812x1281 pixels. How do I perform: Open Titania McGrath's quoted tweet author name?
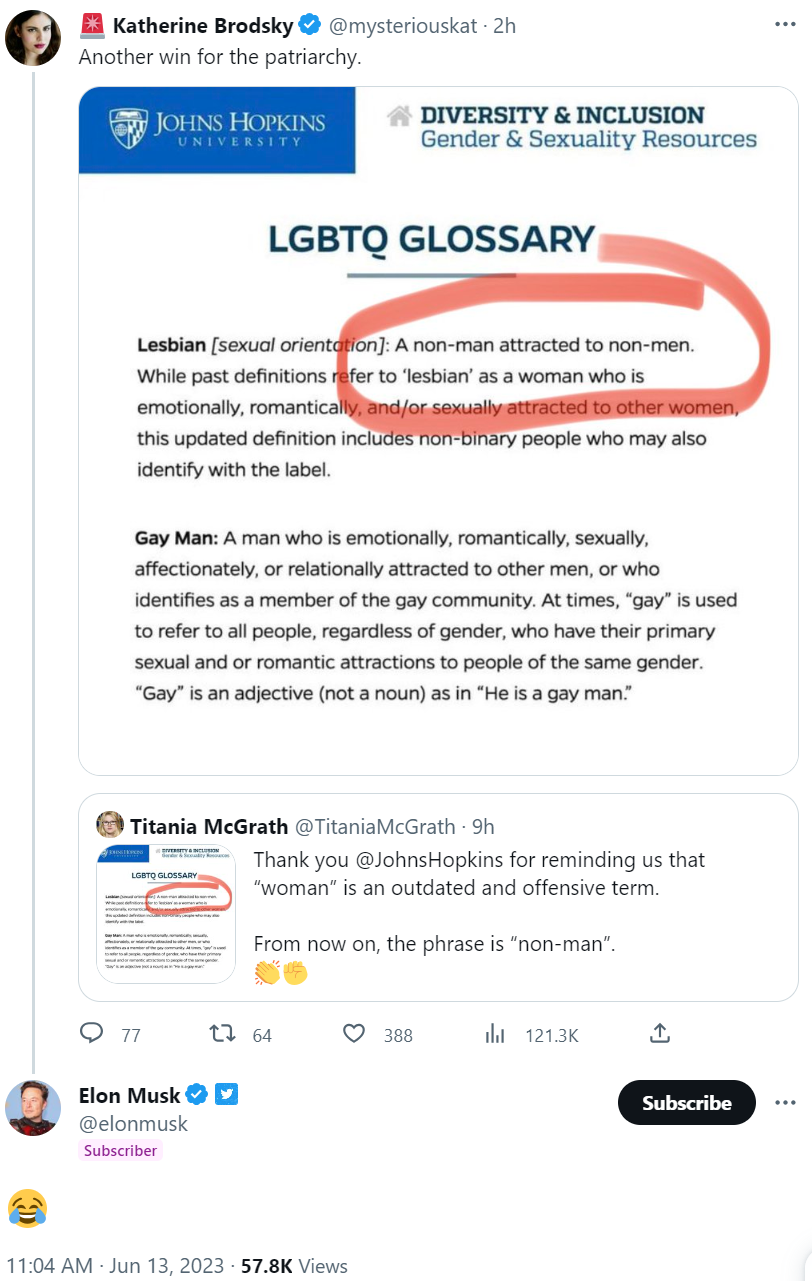coord(207,826)
